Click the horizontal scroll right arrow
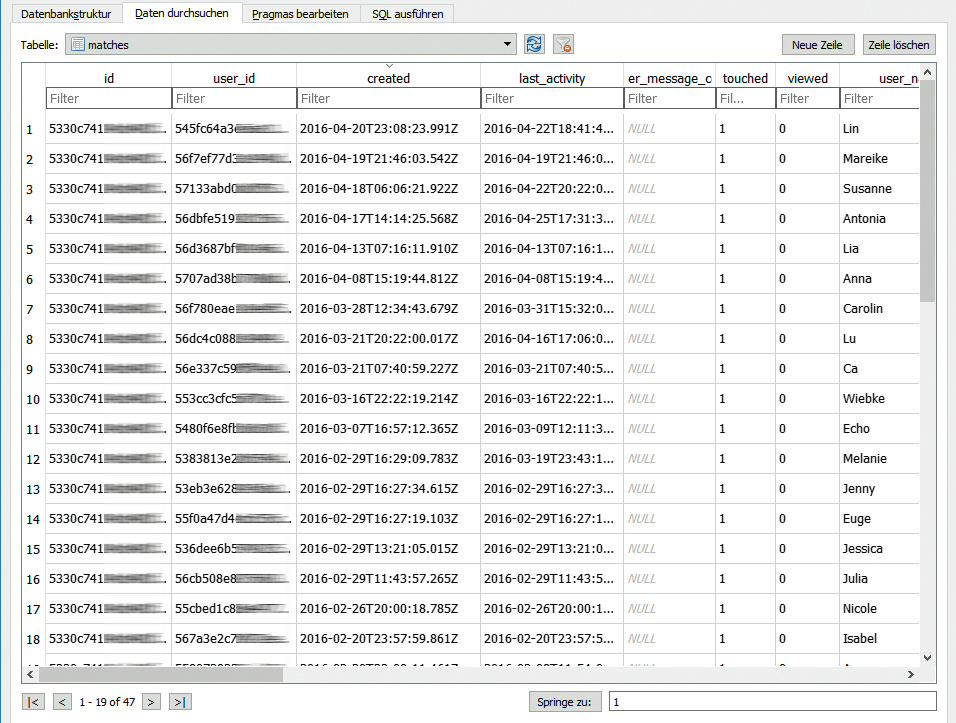956x723 pixels. [x=911, y=674]
